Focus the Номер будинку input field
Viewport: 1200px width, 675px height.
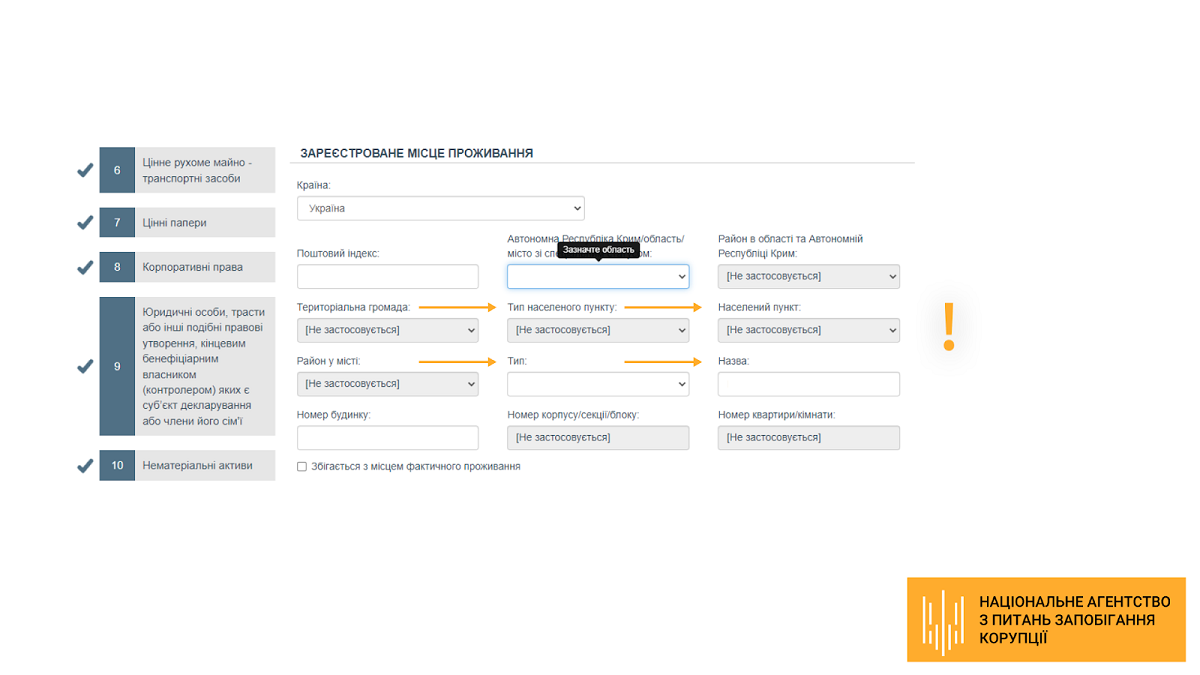click(388, 438)
